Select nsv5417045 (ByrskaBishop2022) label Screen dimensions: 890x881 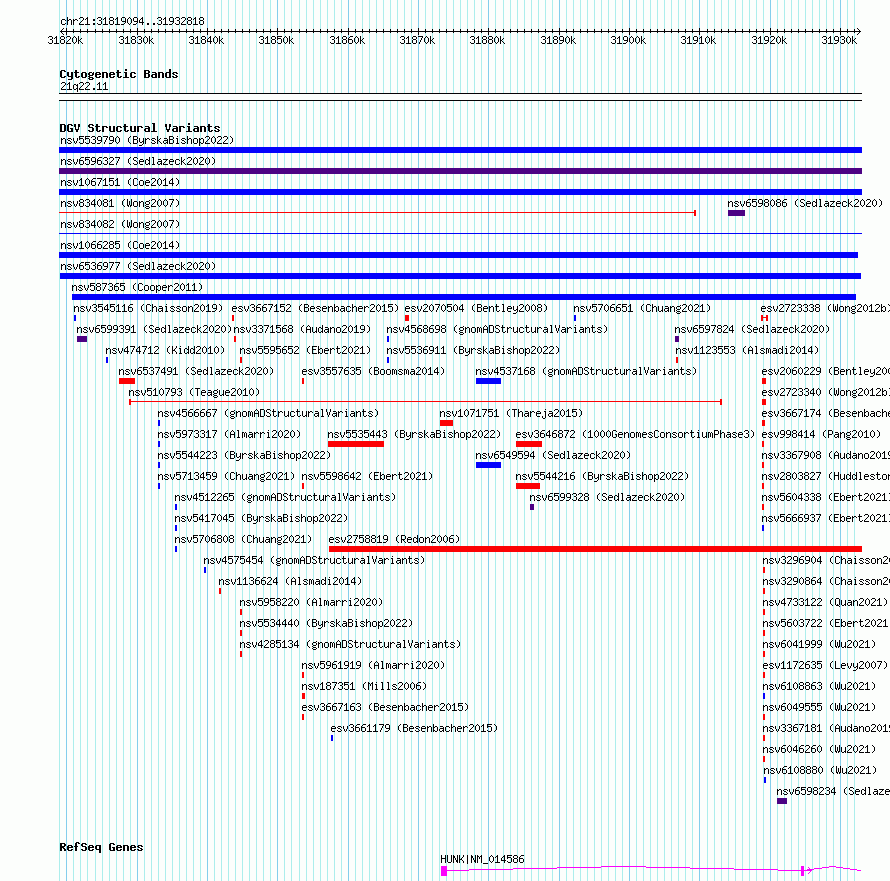pyautogui.click(x=261, y=518)
